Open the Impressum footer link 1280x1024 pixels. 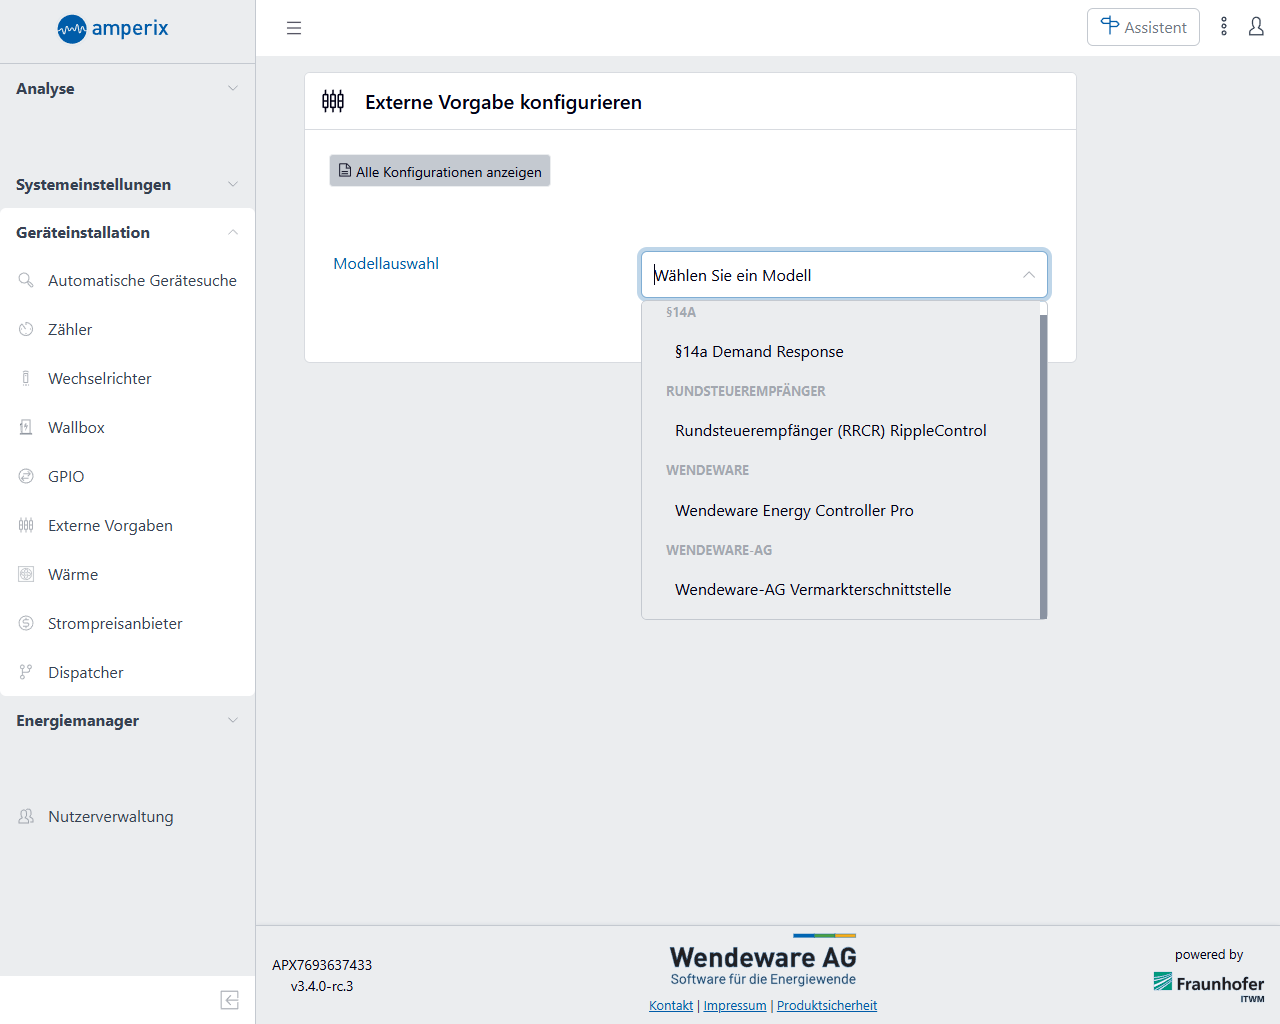pyautogui.click(x=735, y=1006)
